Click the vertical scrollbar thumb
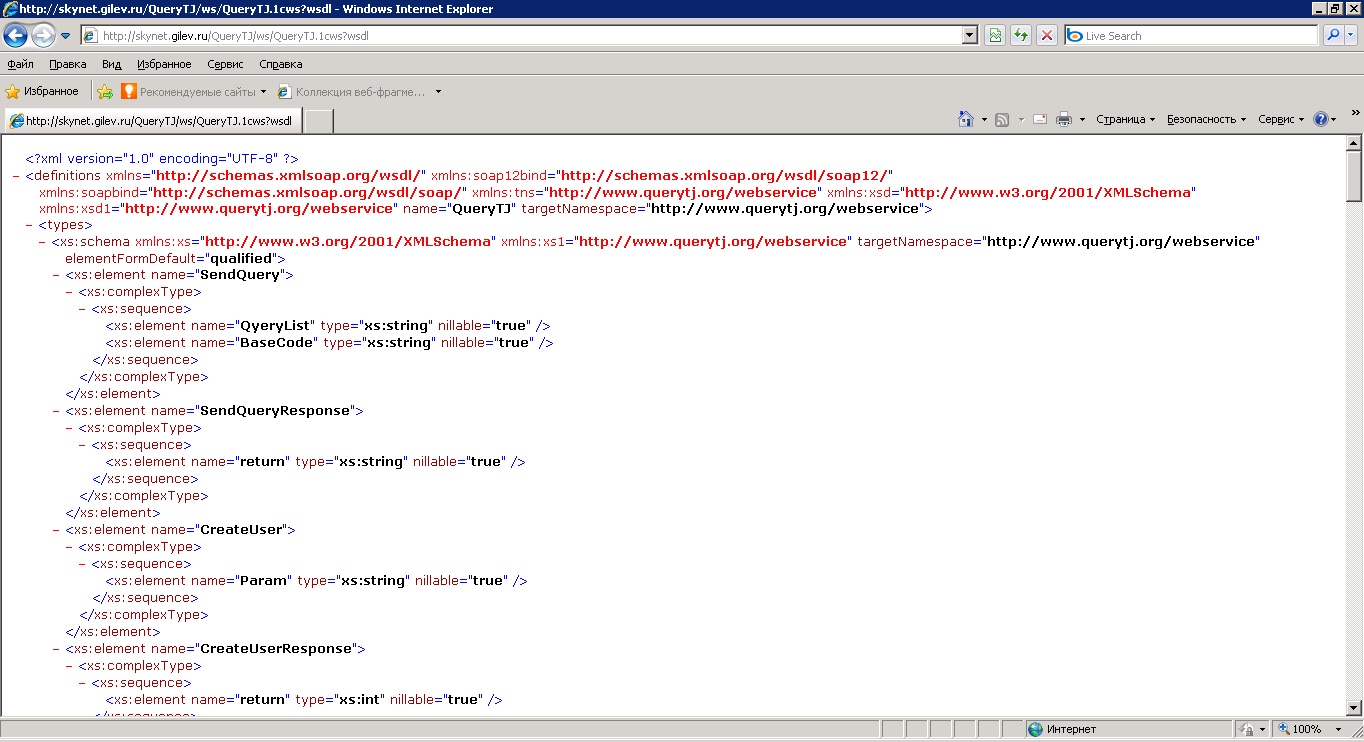 coord(1354,177)
